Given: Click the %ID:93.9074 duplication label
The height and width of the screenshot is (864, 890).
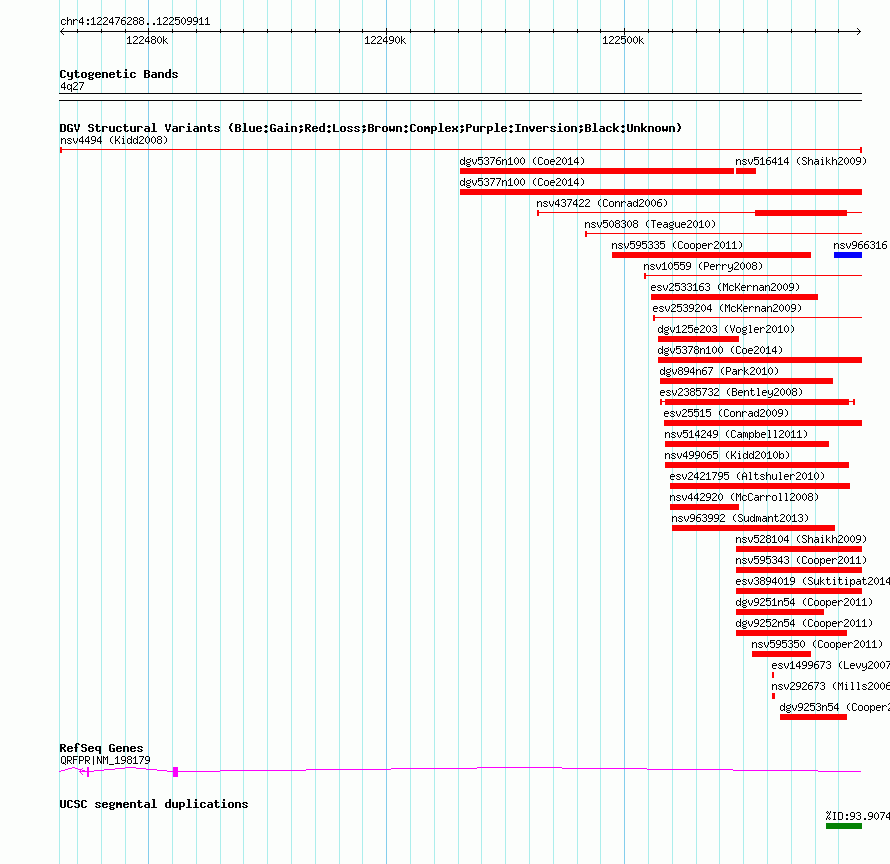Looking at the screenshot, I should (858, 816).
